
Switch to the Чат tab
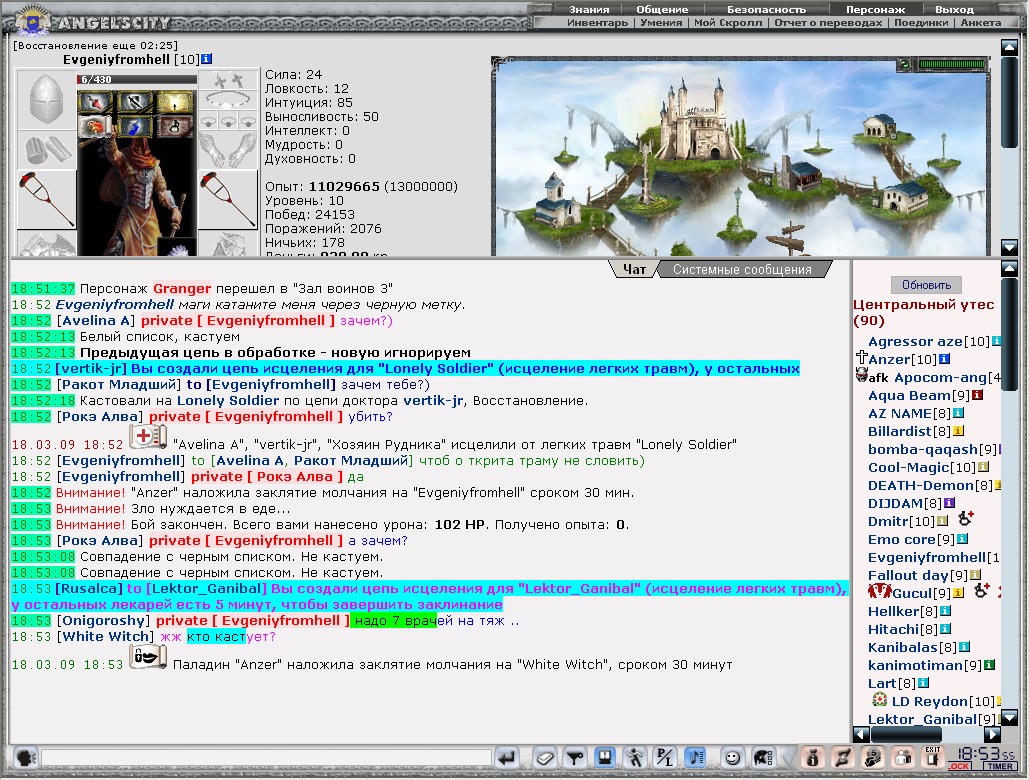pos(633,269)
